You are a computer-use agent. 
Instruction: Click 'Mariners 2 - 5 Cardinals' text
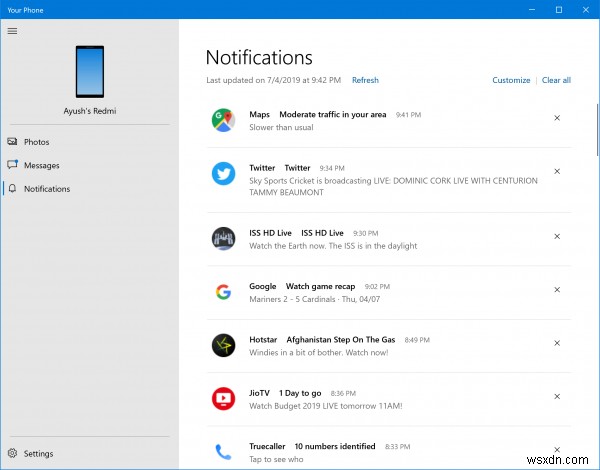[315, 299]
